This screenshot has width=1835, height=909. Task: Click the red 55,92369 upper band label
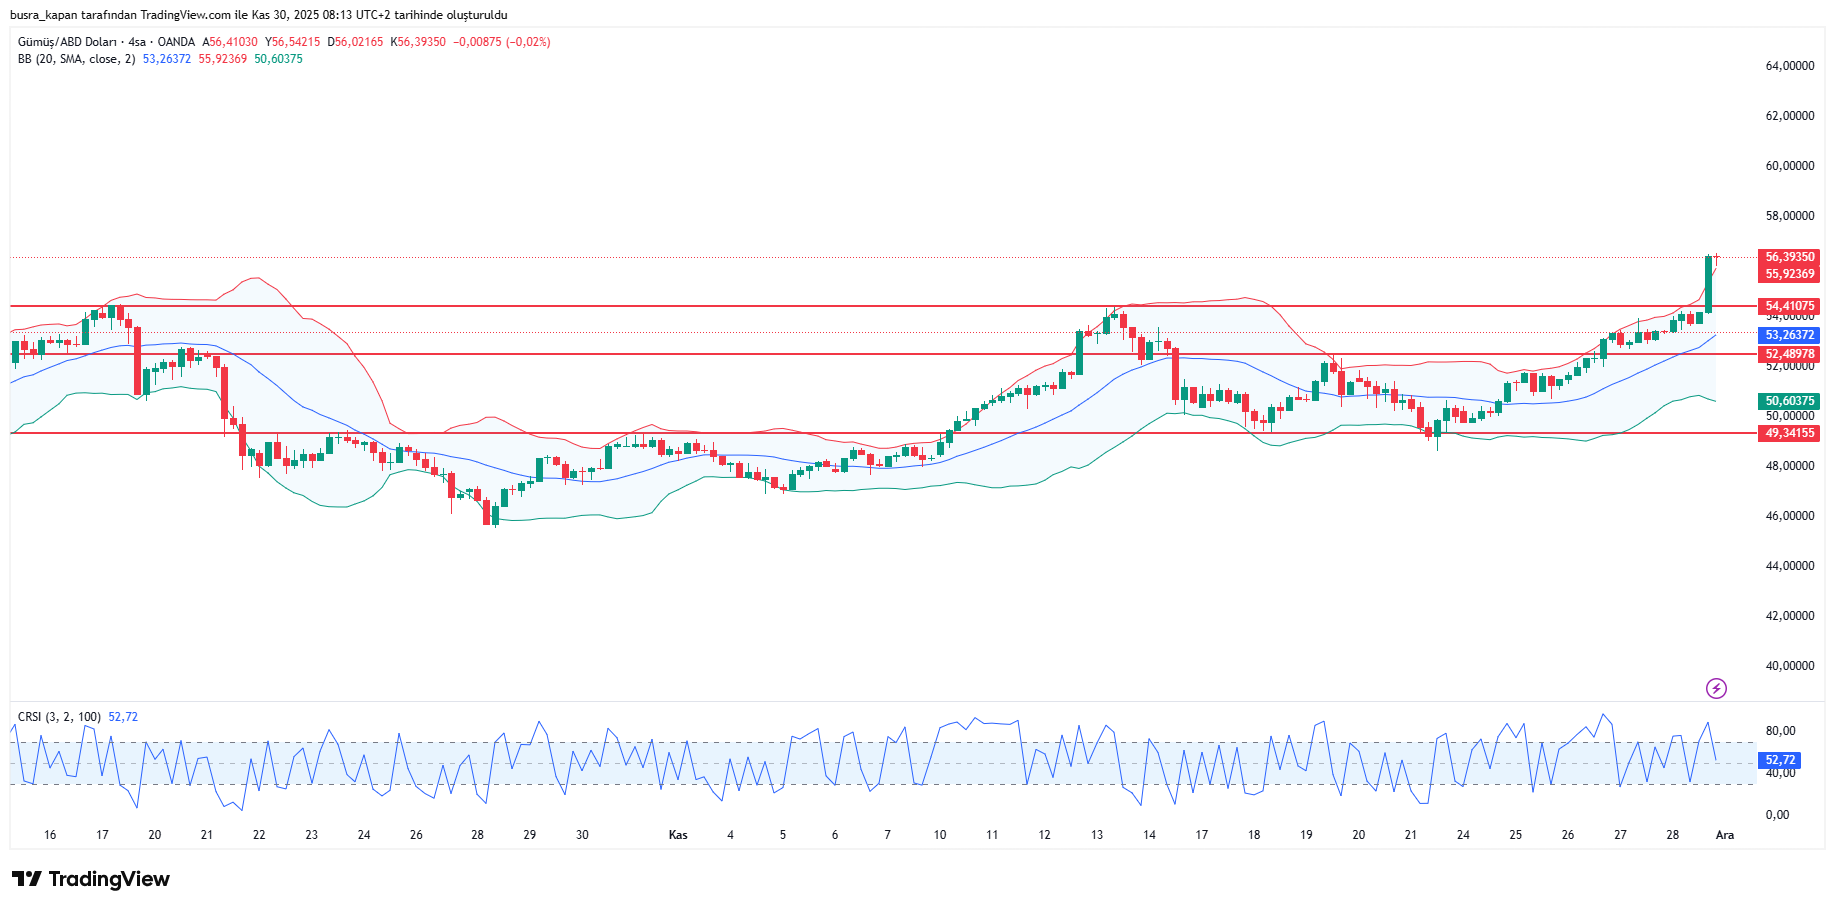tap(1789, 274)
